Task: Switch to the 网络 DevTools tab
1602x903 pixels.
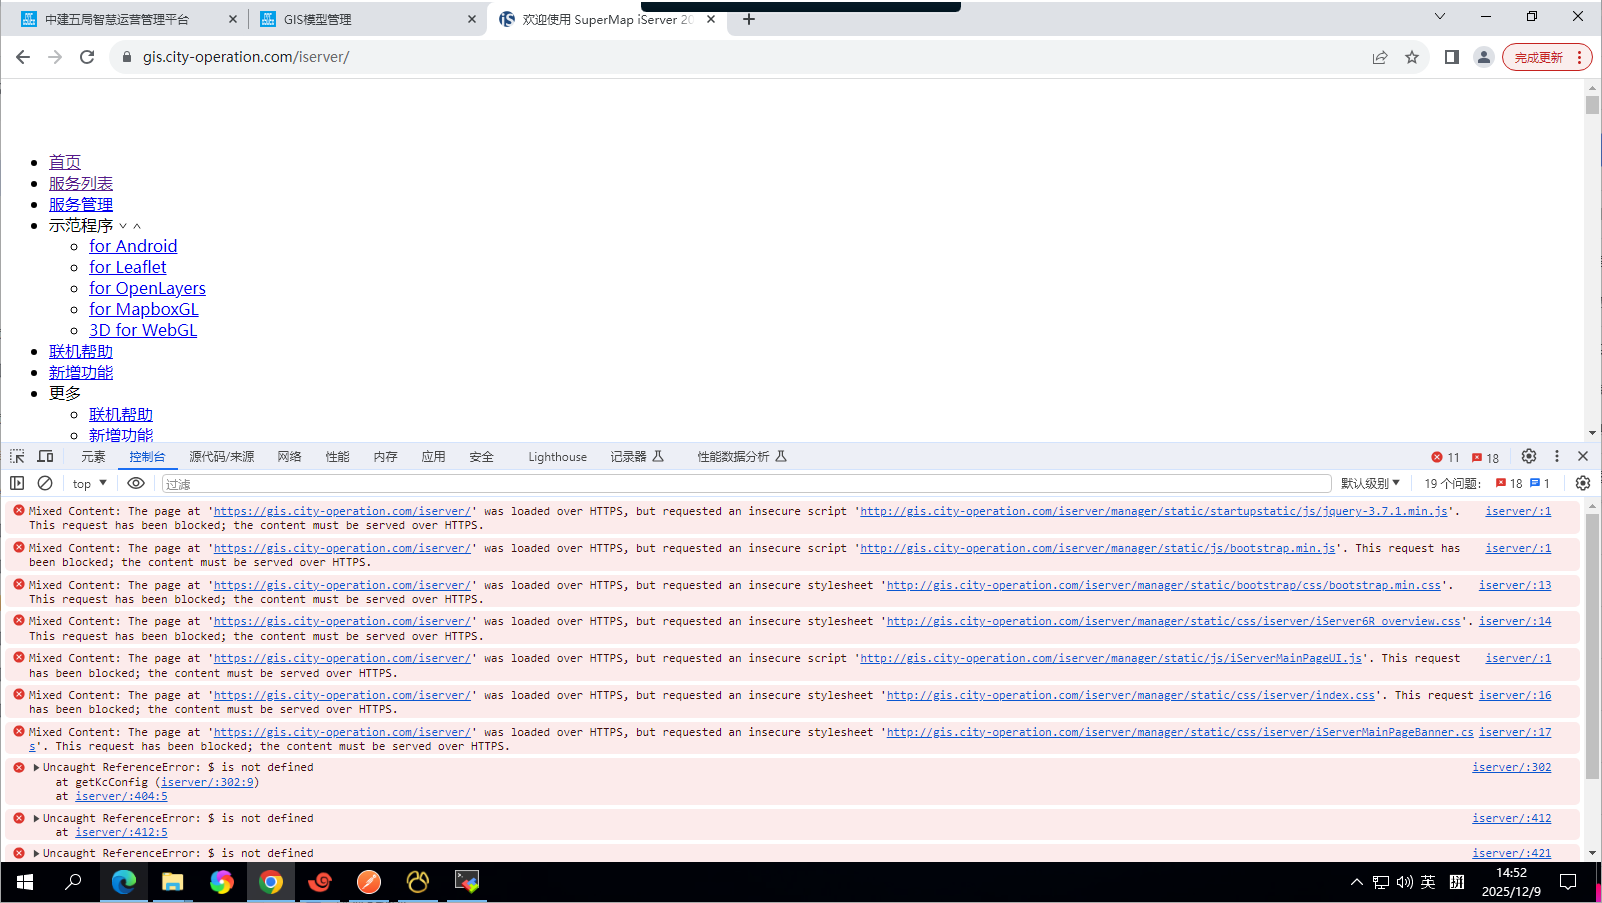Action: [289, 457]
